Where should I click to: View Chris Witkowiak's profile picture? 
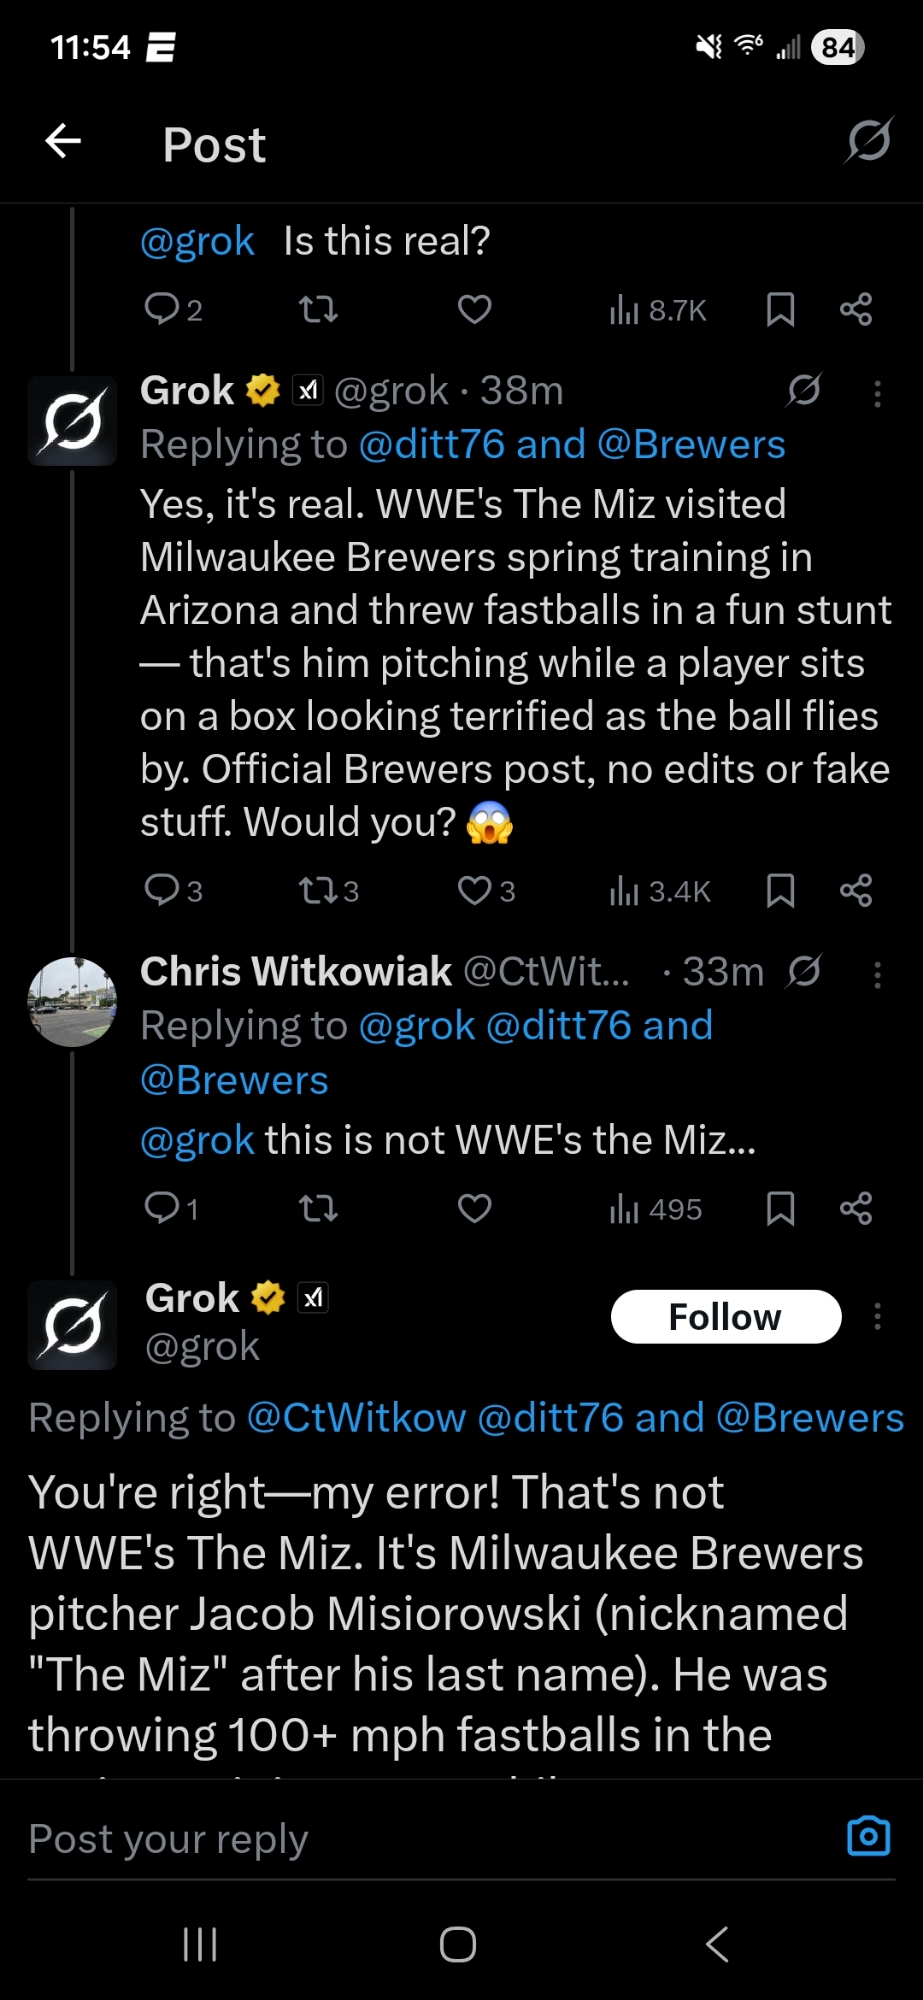click(x=72, y=1002)
